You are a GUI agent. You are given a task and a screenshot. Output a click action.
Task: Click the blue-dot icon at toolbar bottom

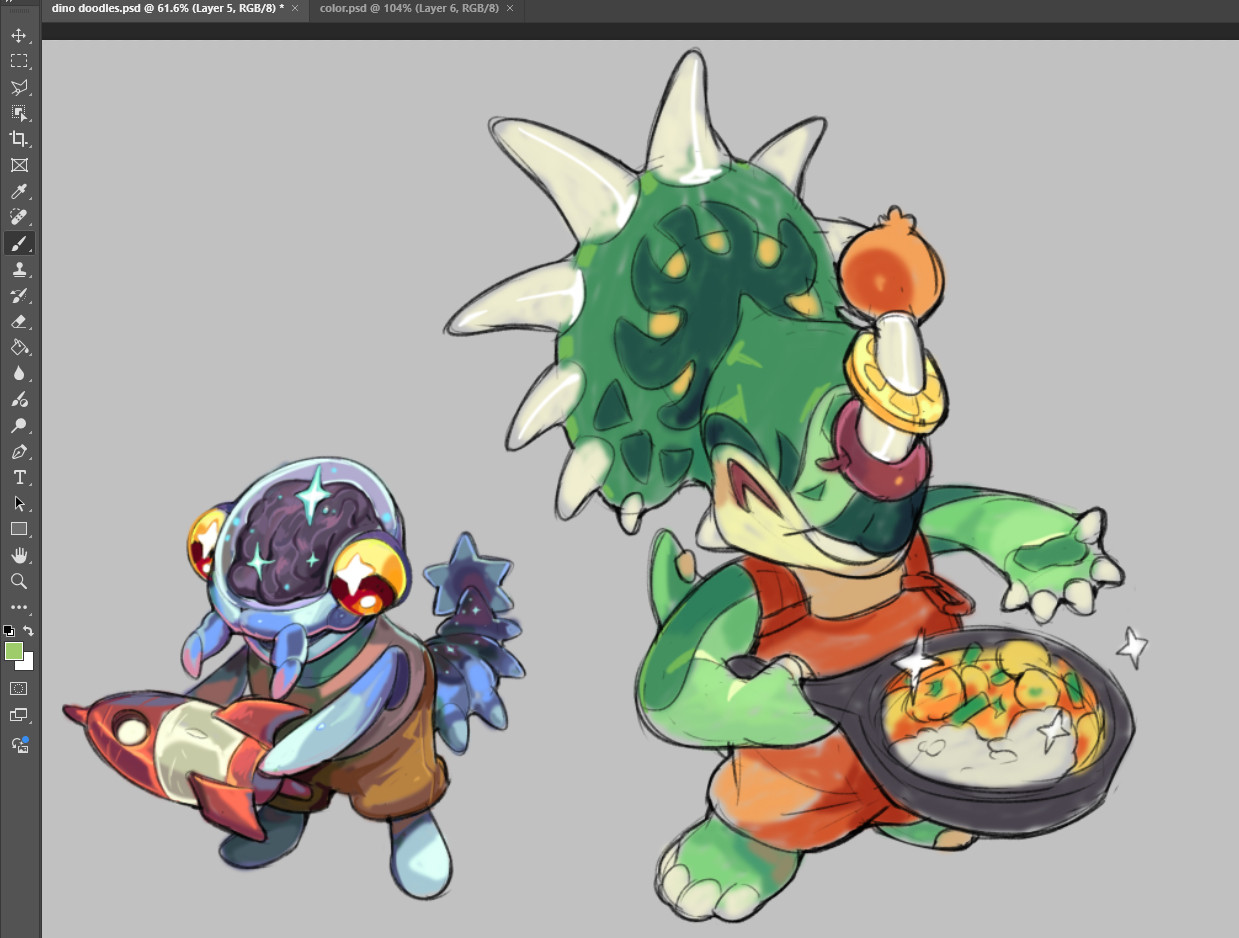coord(19,744)
